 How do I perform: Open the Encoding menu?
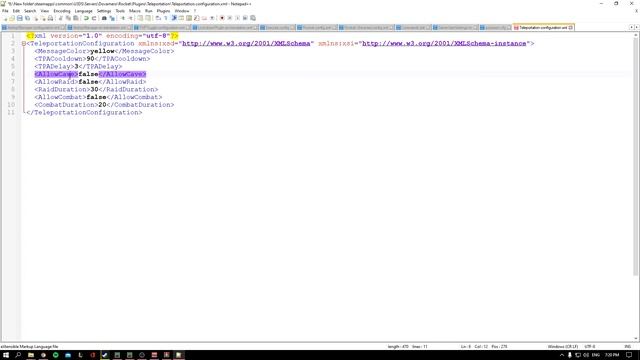click(x=62, y=11)
